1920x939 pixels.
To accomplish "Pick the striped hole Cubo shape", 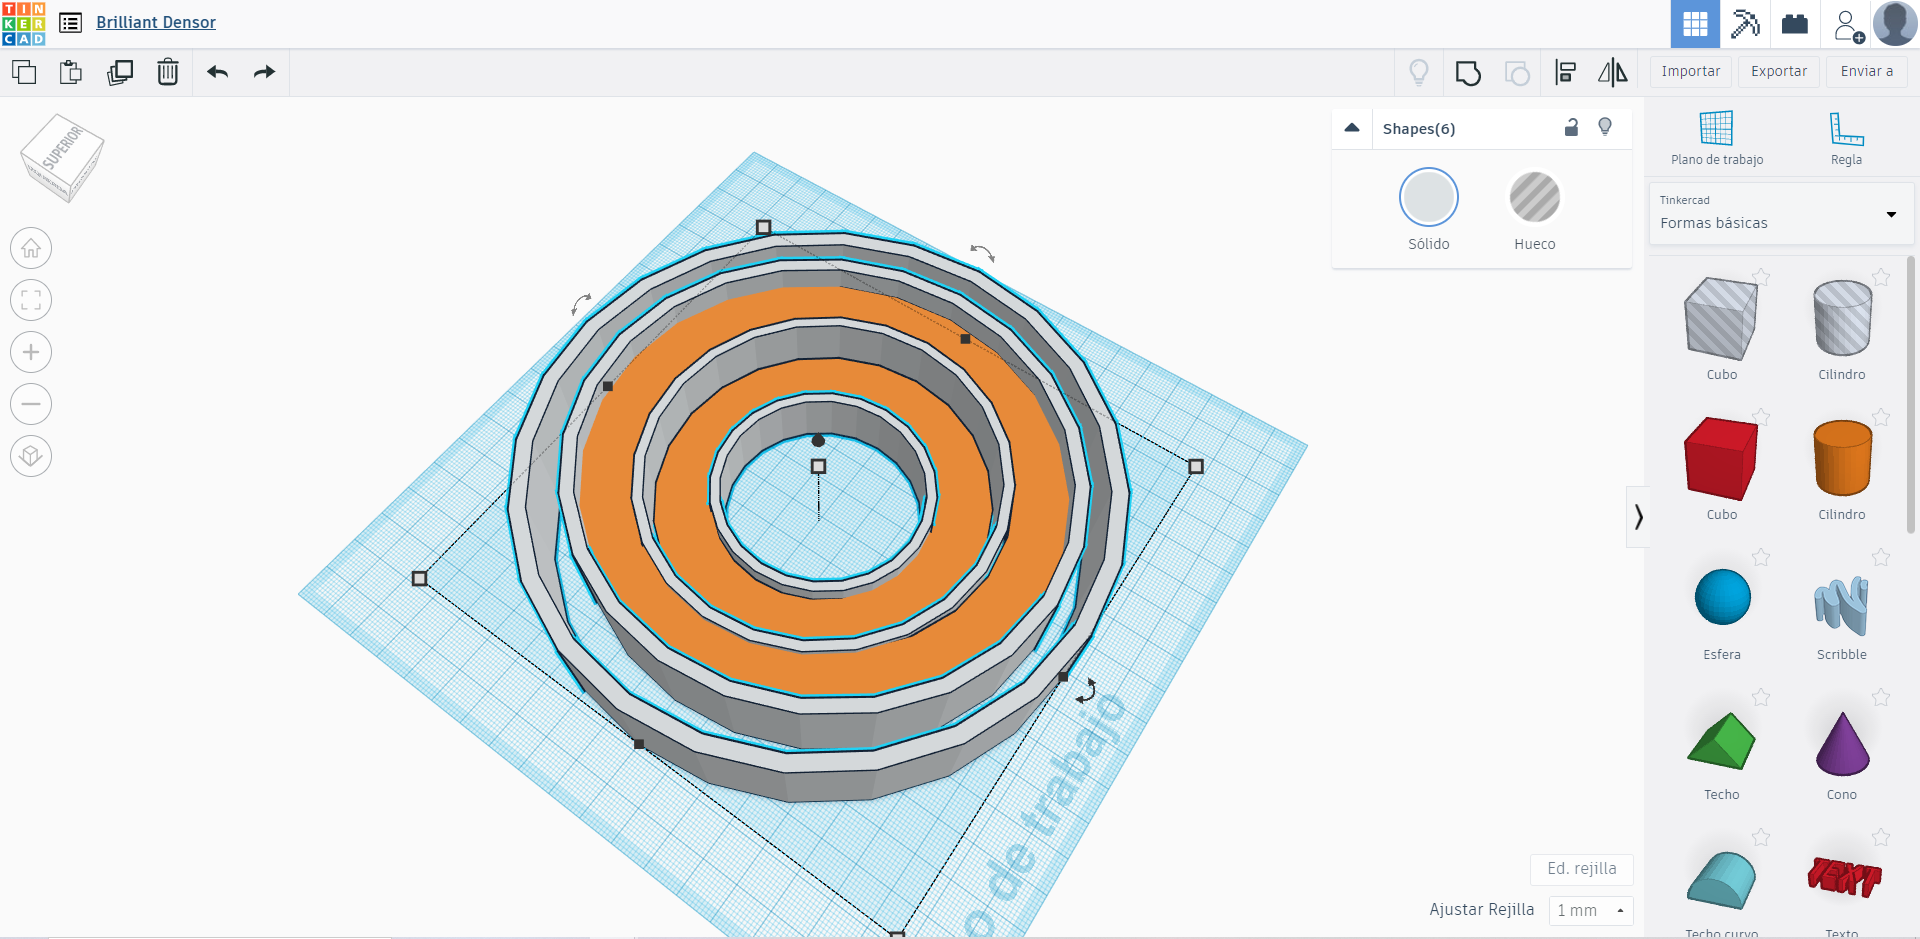I will (1721, 319).
